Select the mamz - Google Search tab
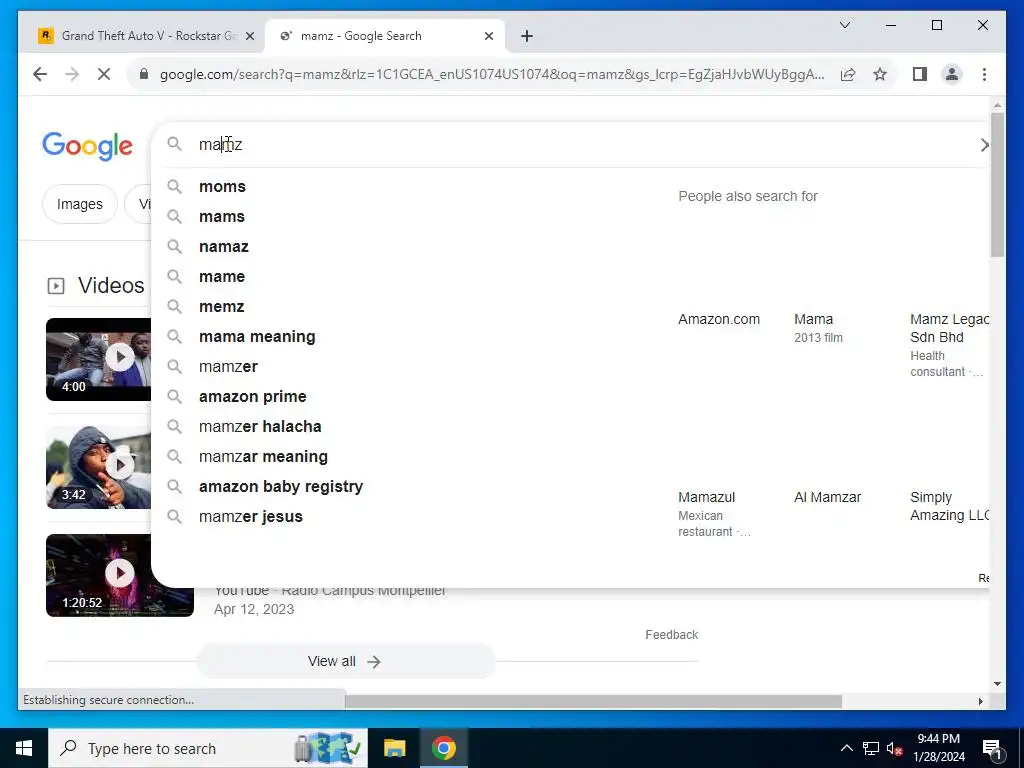1024x768 pixels. pyautogui.click(x=385, y=36)
